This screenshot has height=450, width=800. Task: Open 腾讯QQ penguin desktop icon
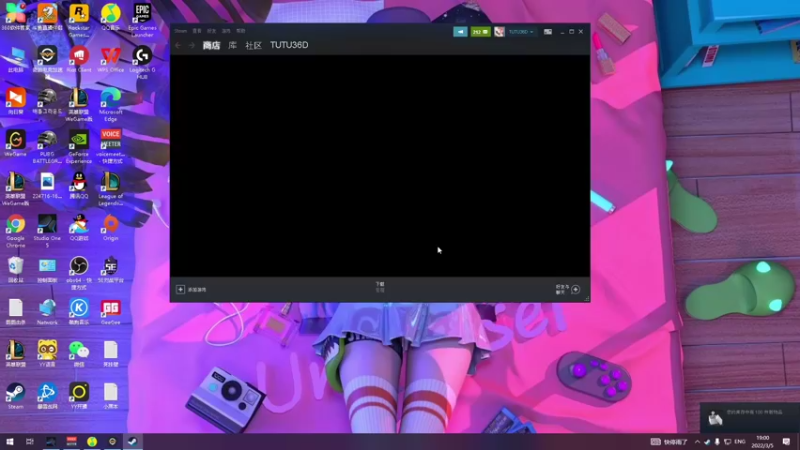(79, 186)
